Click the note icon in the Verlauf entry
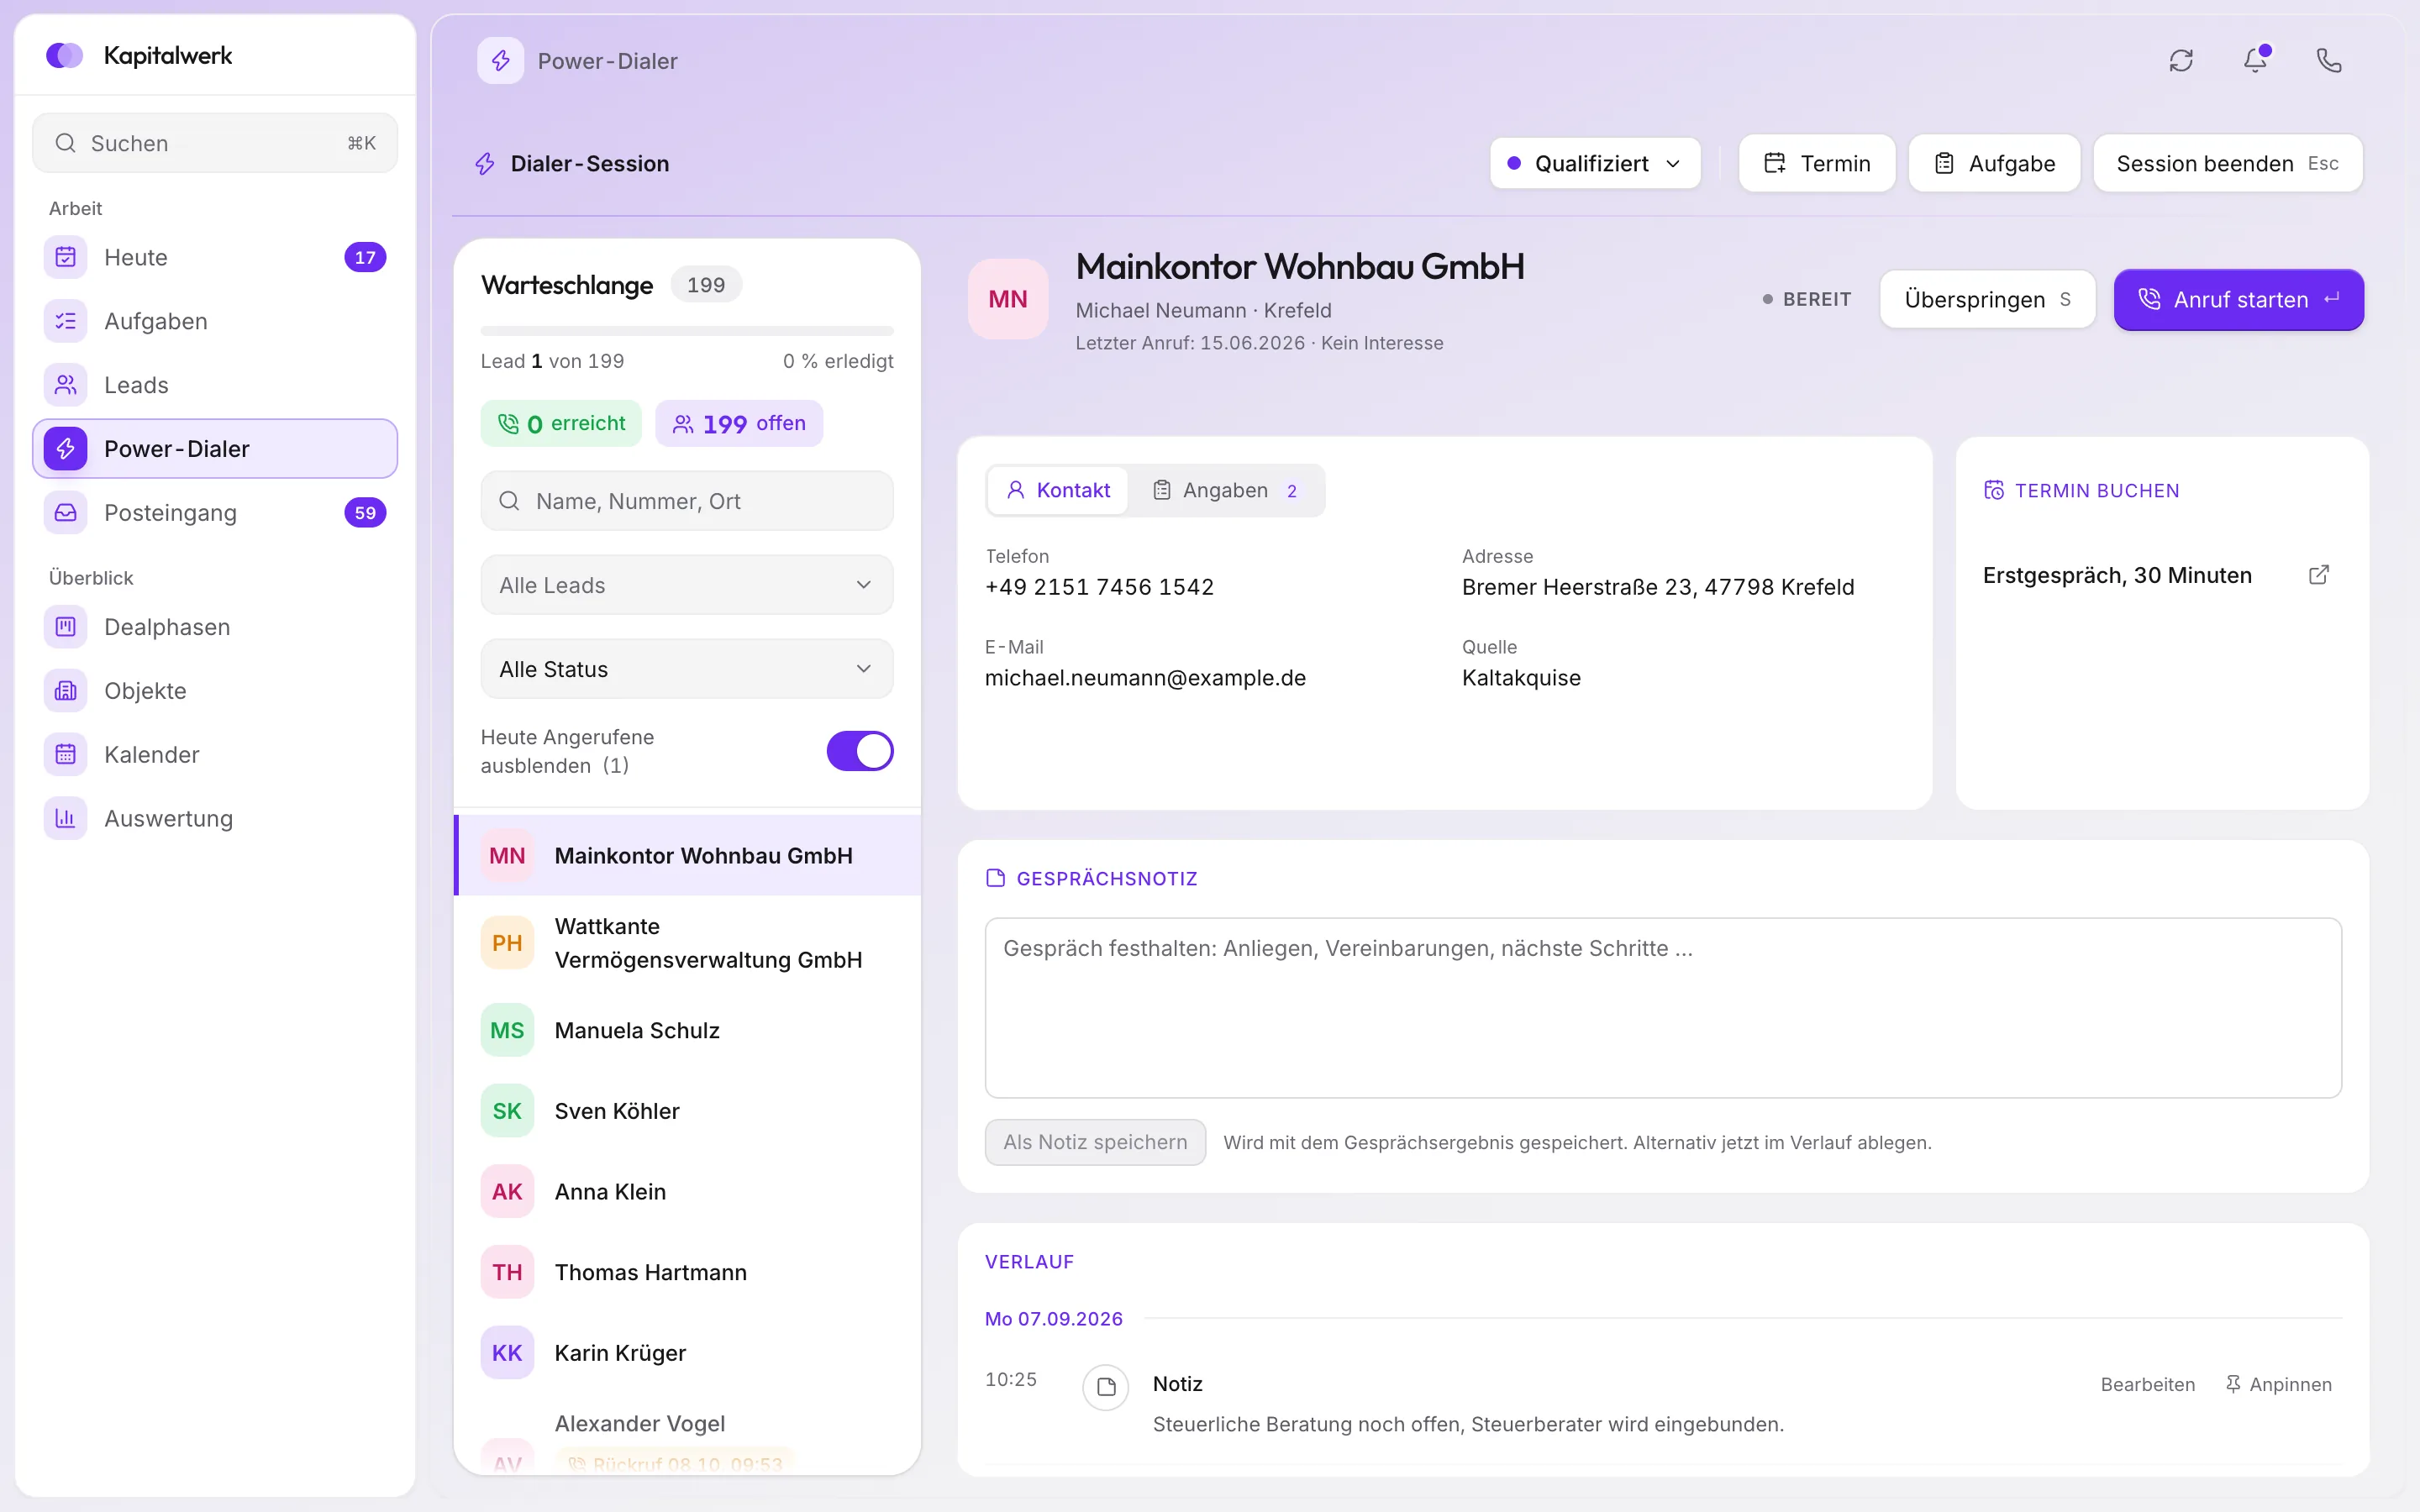 coord(1106,1387)
